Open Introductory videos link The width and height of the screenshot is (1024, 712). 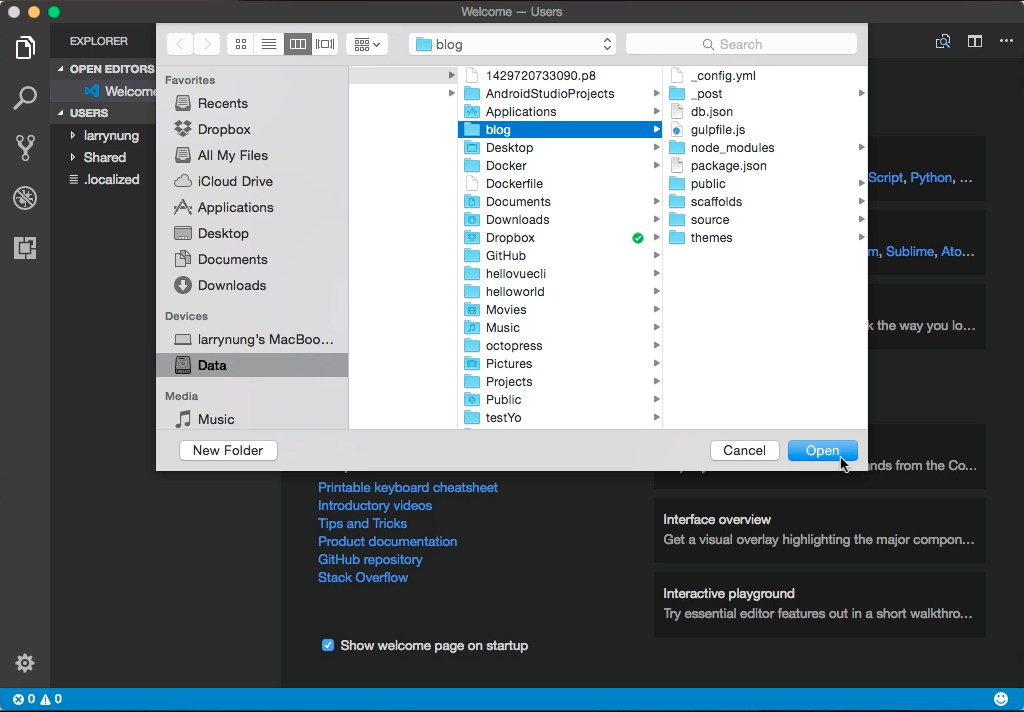pyautogui.click(x=375, y=506)
